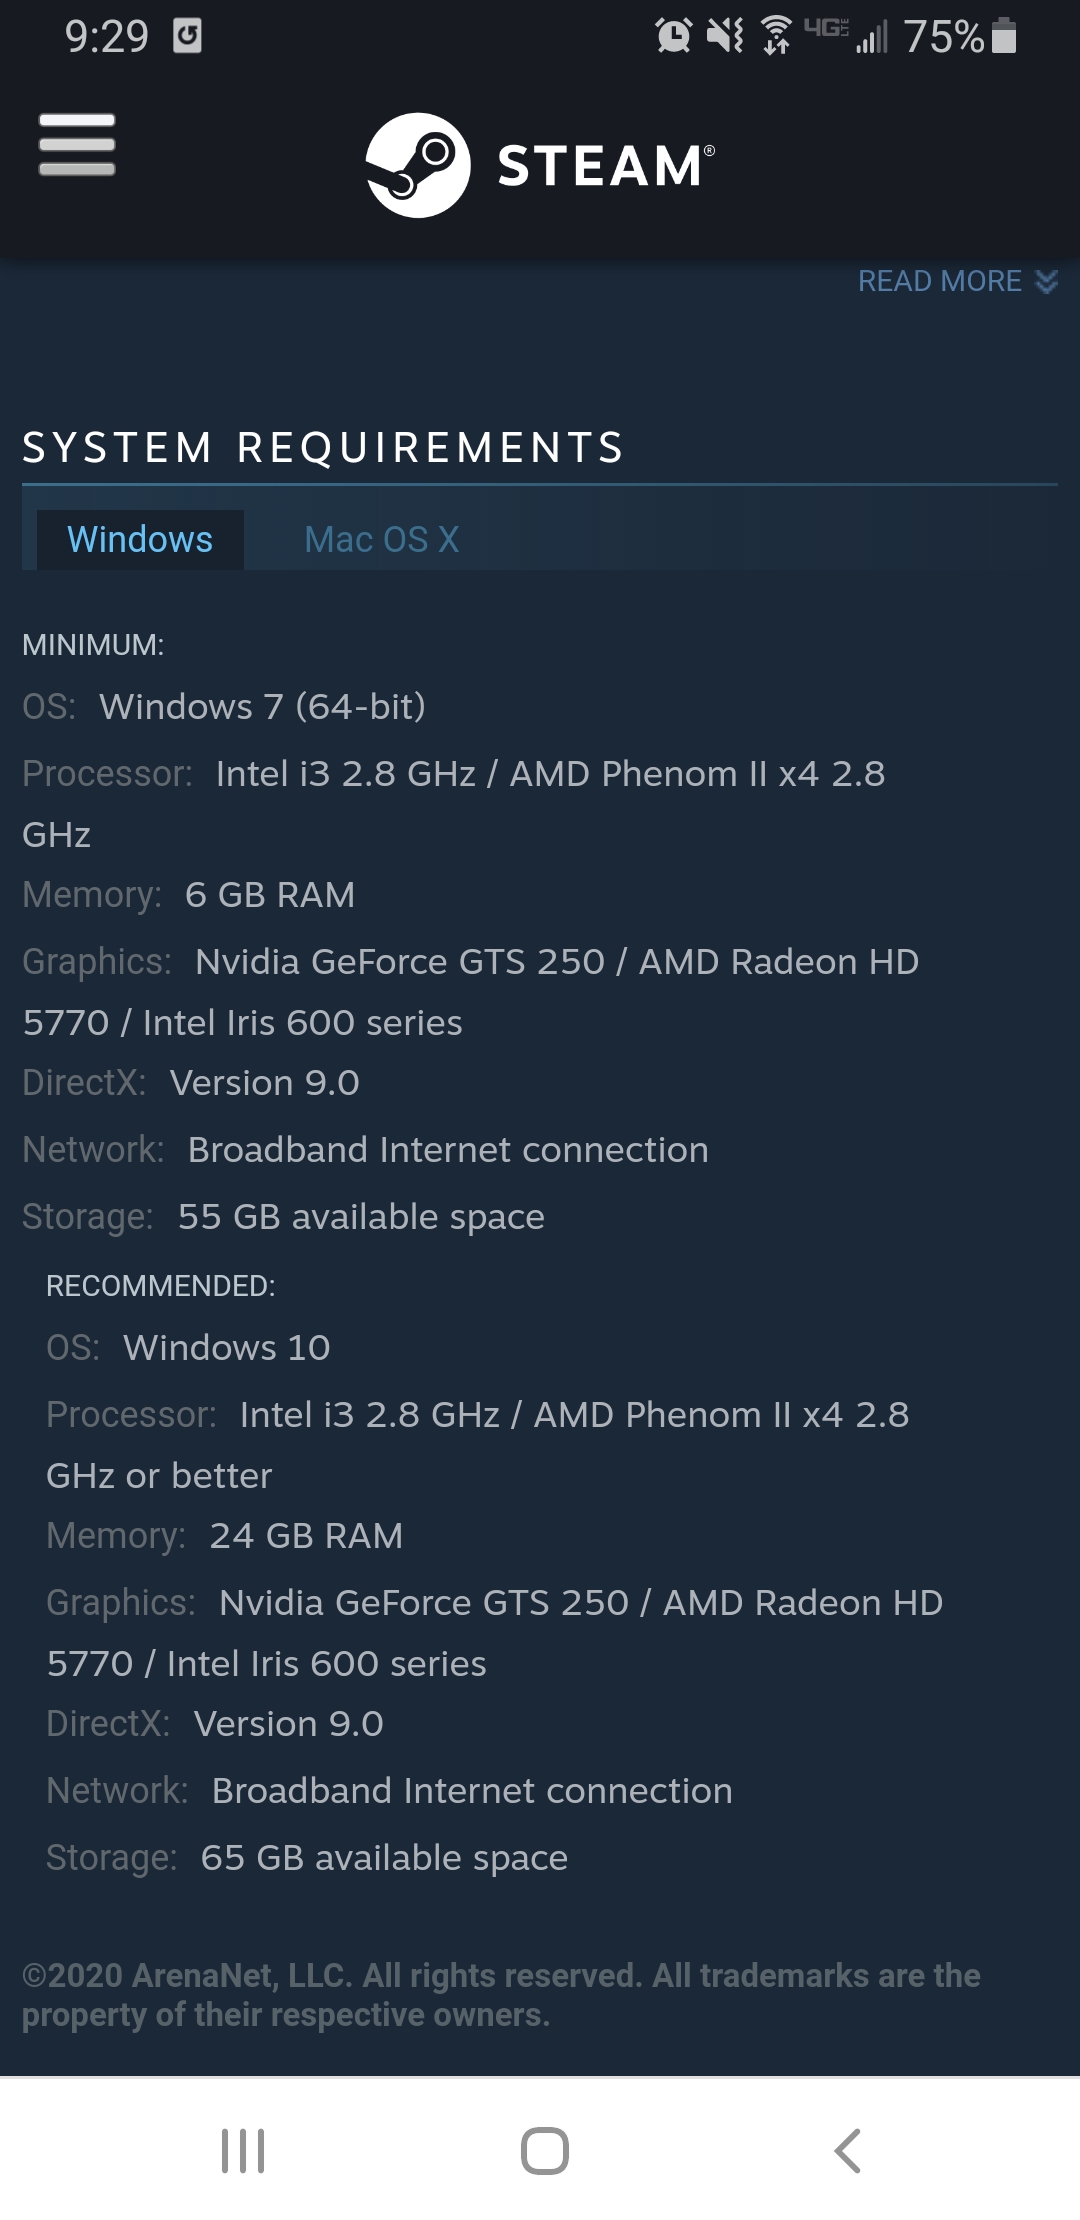Tap the alarm clock status bar icon
Viewport: 1080px width, 2220px height.
674,36
